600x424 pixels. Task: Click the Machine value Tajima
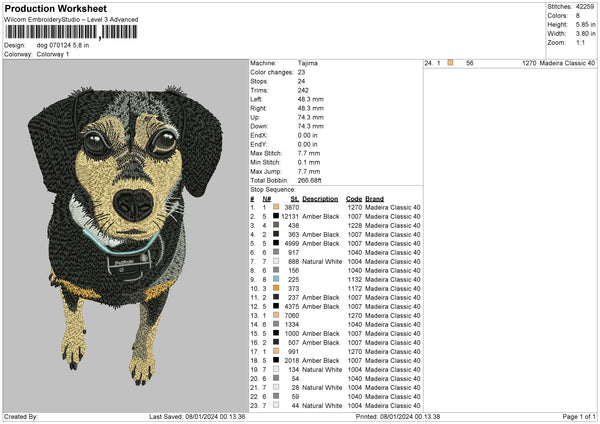[309, 63]
